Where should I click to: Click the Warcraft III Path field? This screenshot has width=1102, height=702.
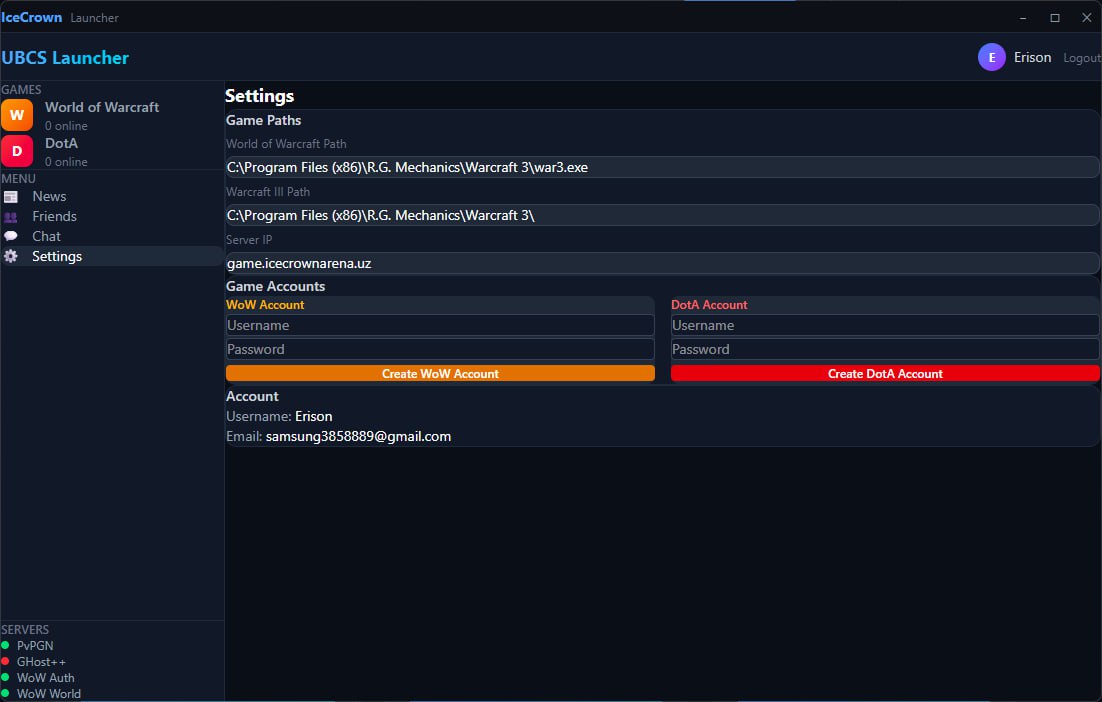(x=662, y=215)
